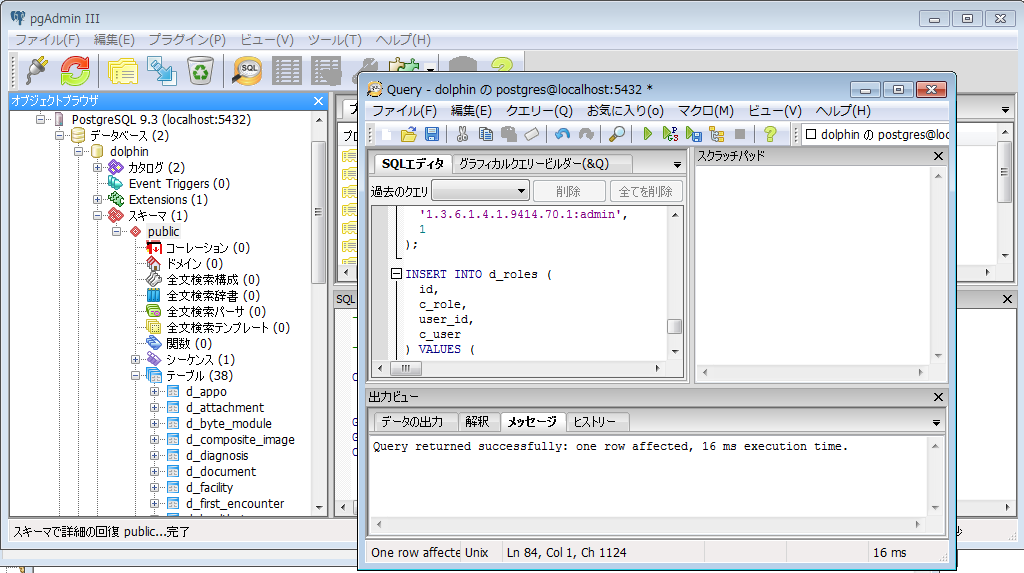The height and width of the screenshot is (573, 1024).
Task: Expand the Extensions (1) node
Action: (x=97, y=199)
